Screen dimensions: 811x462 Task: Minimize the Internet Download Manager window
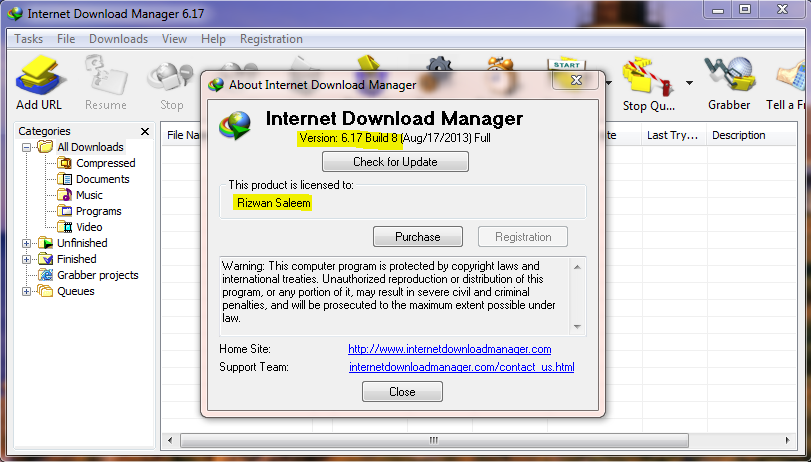pos(718,9)
